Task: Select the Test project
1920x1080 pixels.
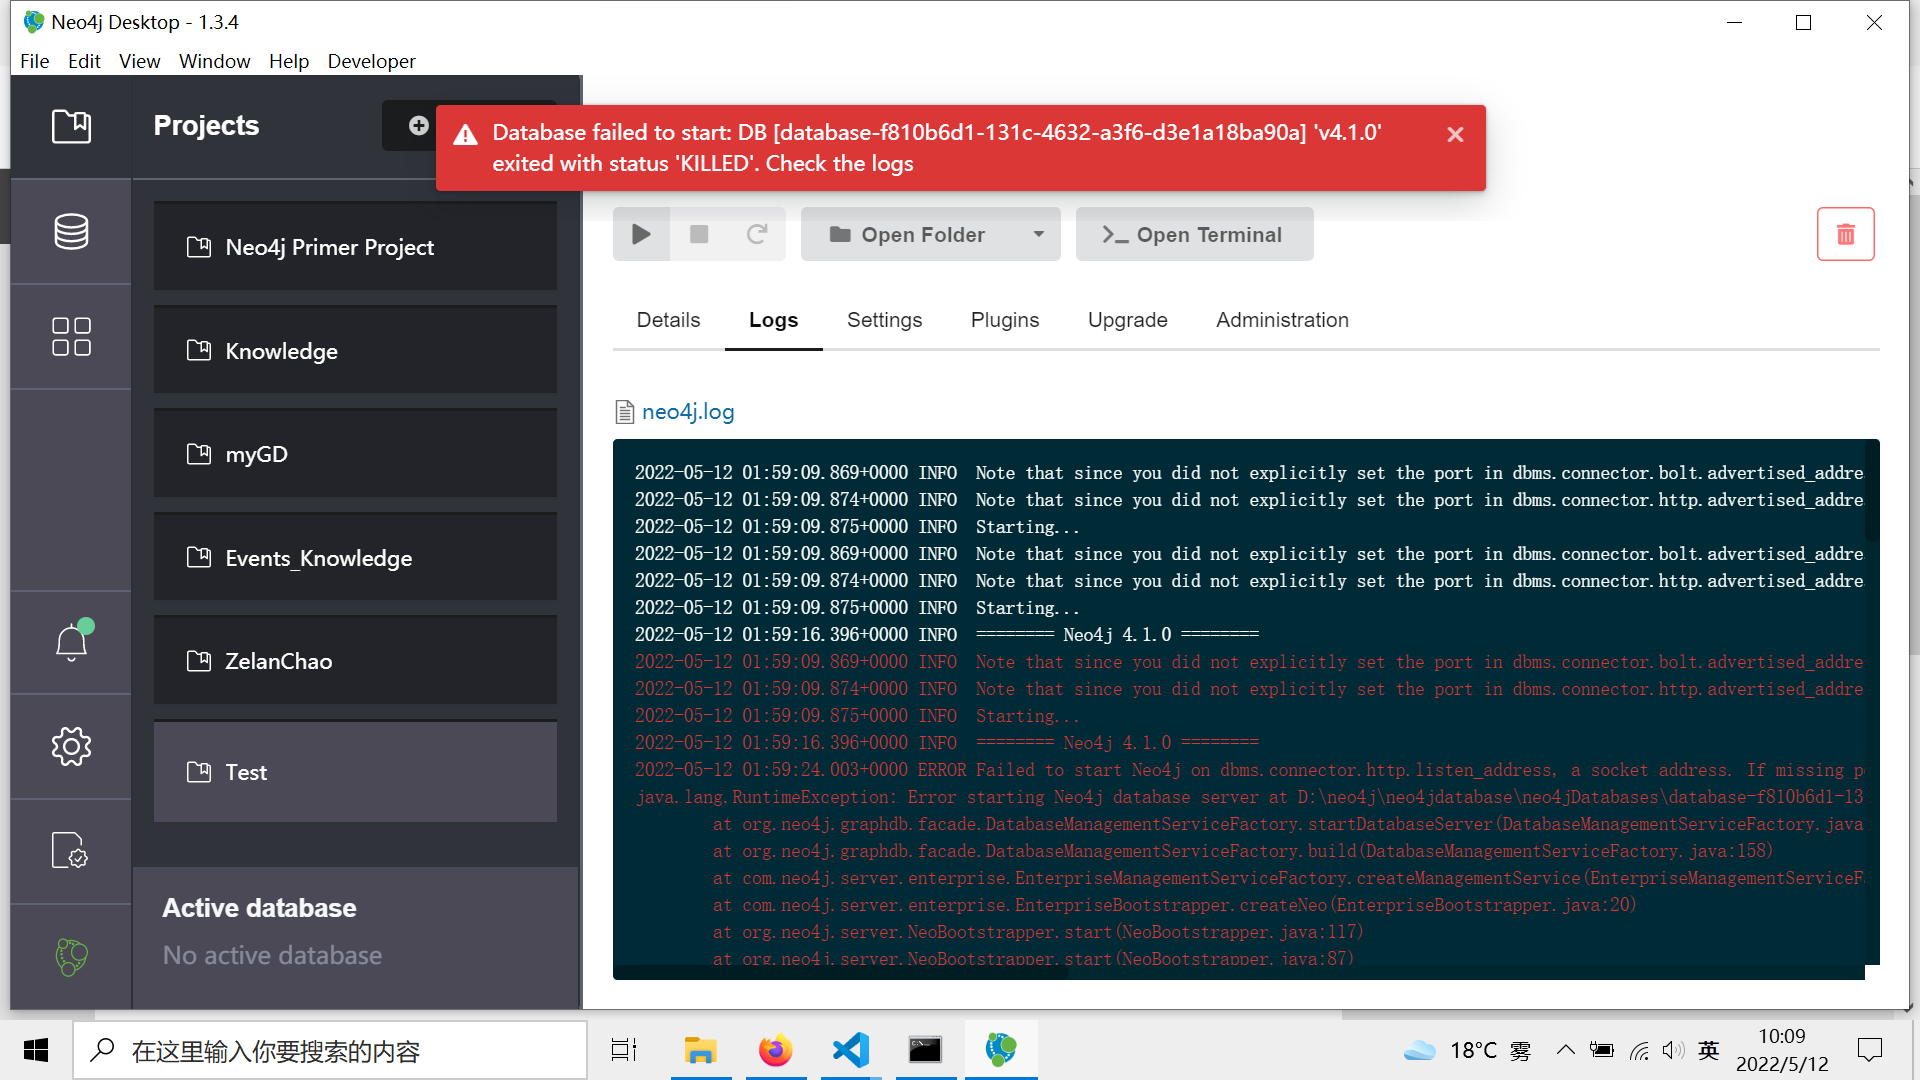Action: 355,772
